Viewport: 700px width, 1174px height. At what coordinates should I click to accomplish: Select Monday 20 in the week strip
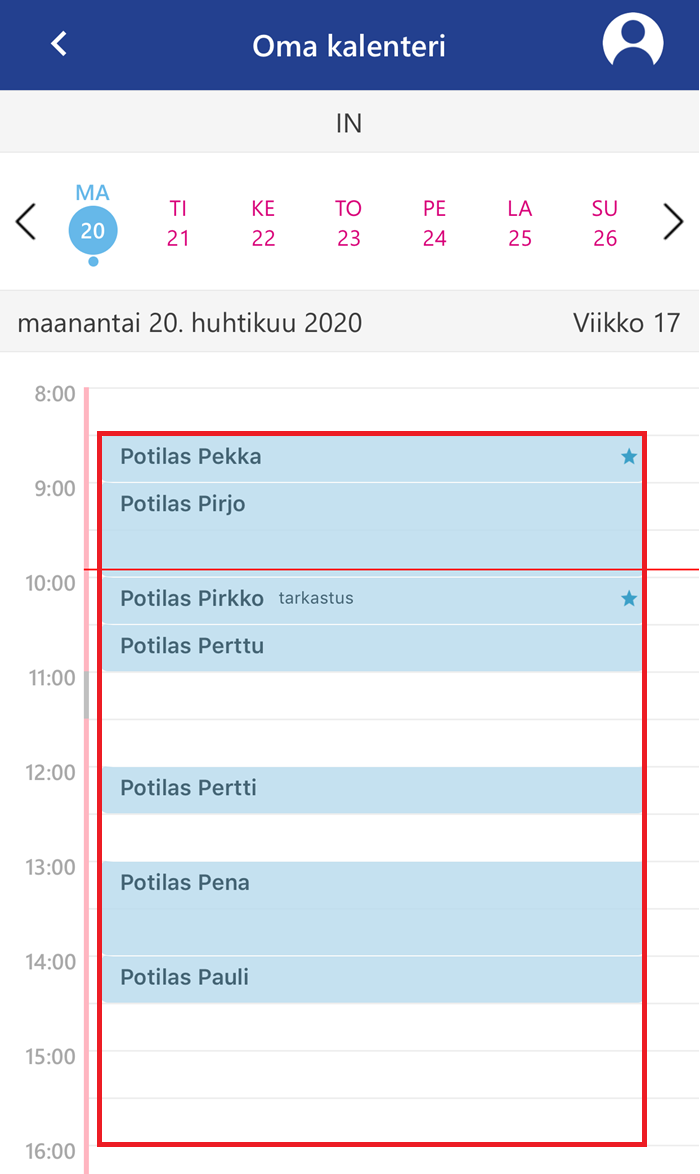[93, 222]
